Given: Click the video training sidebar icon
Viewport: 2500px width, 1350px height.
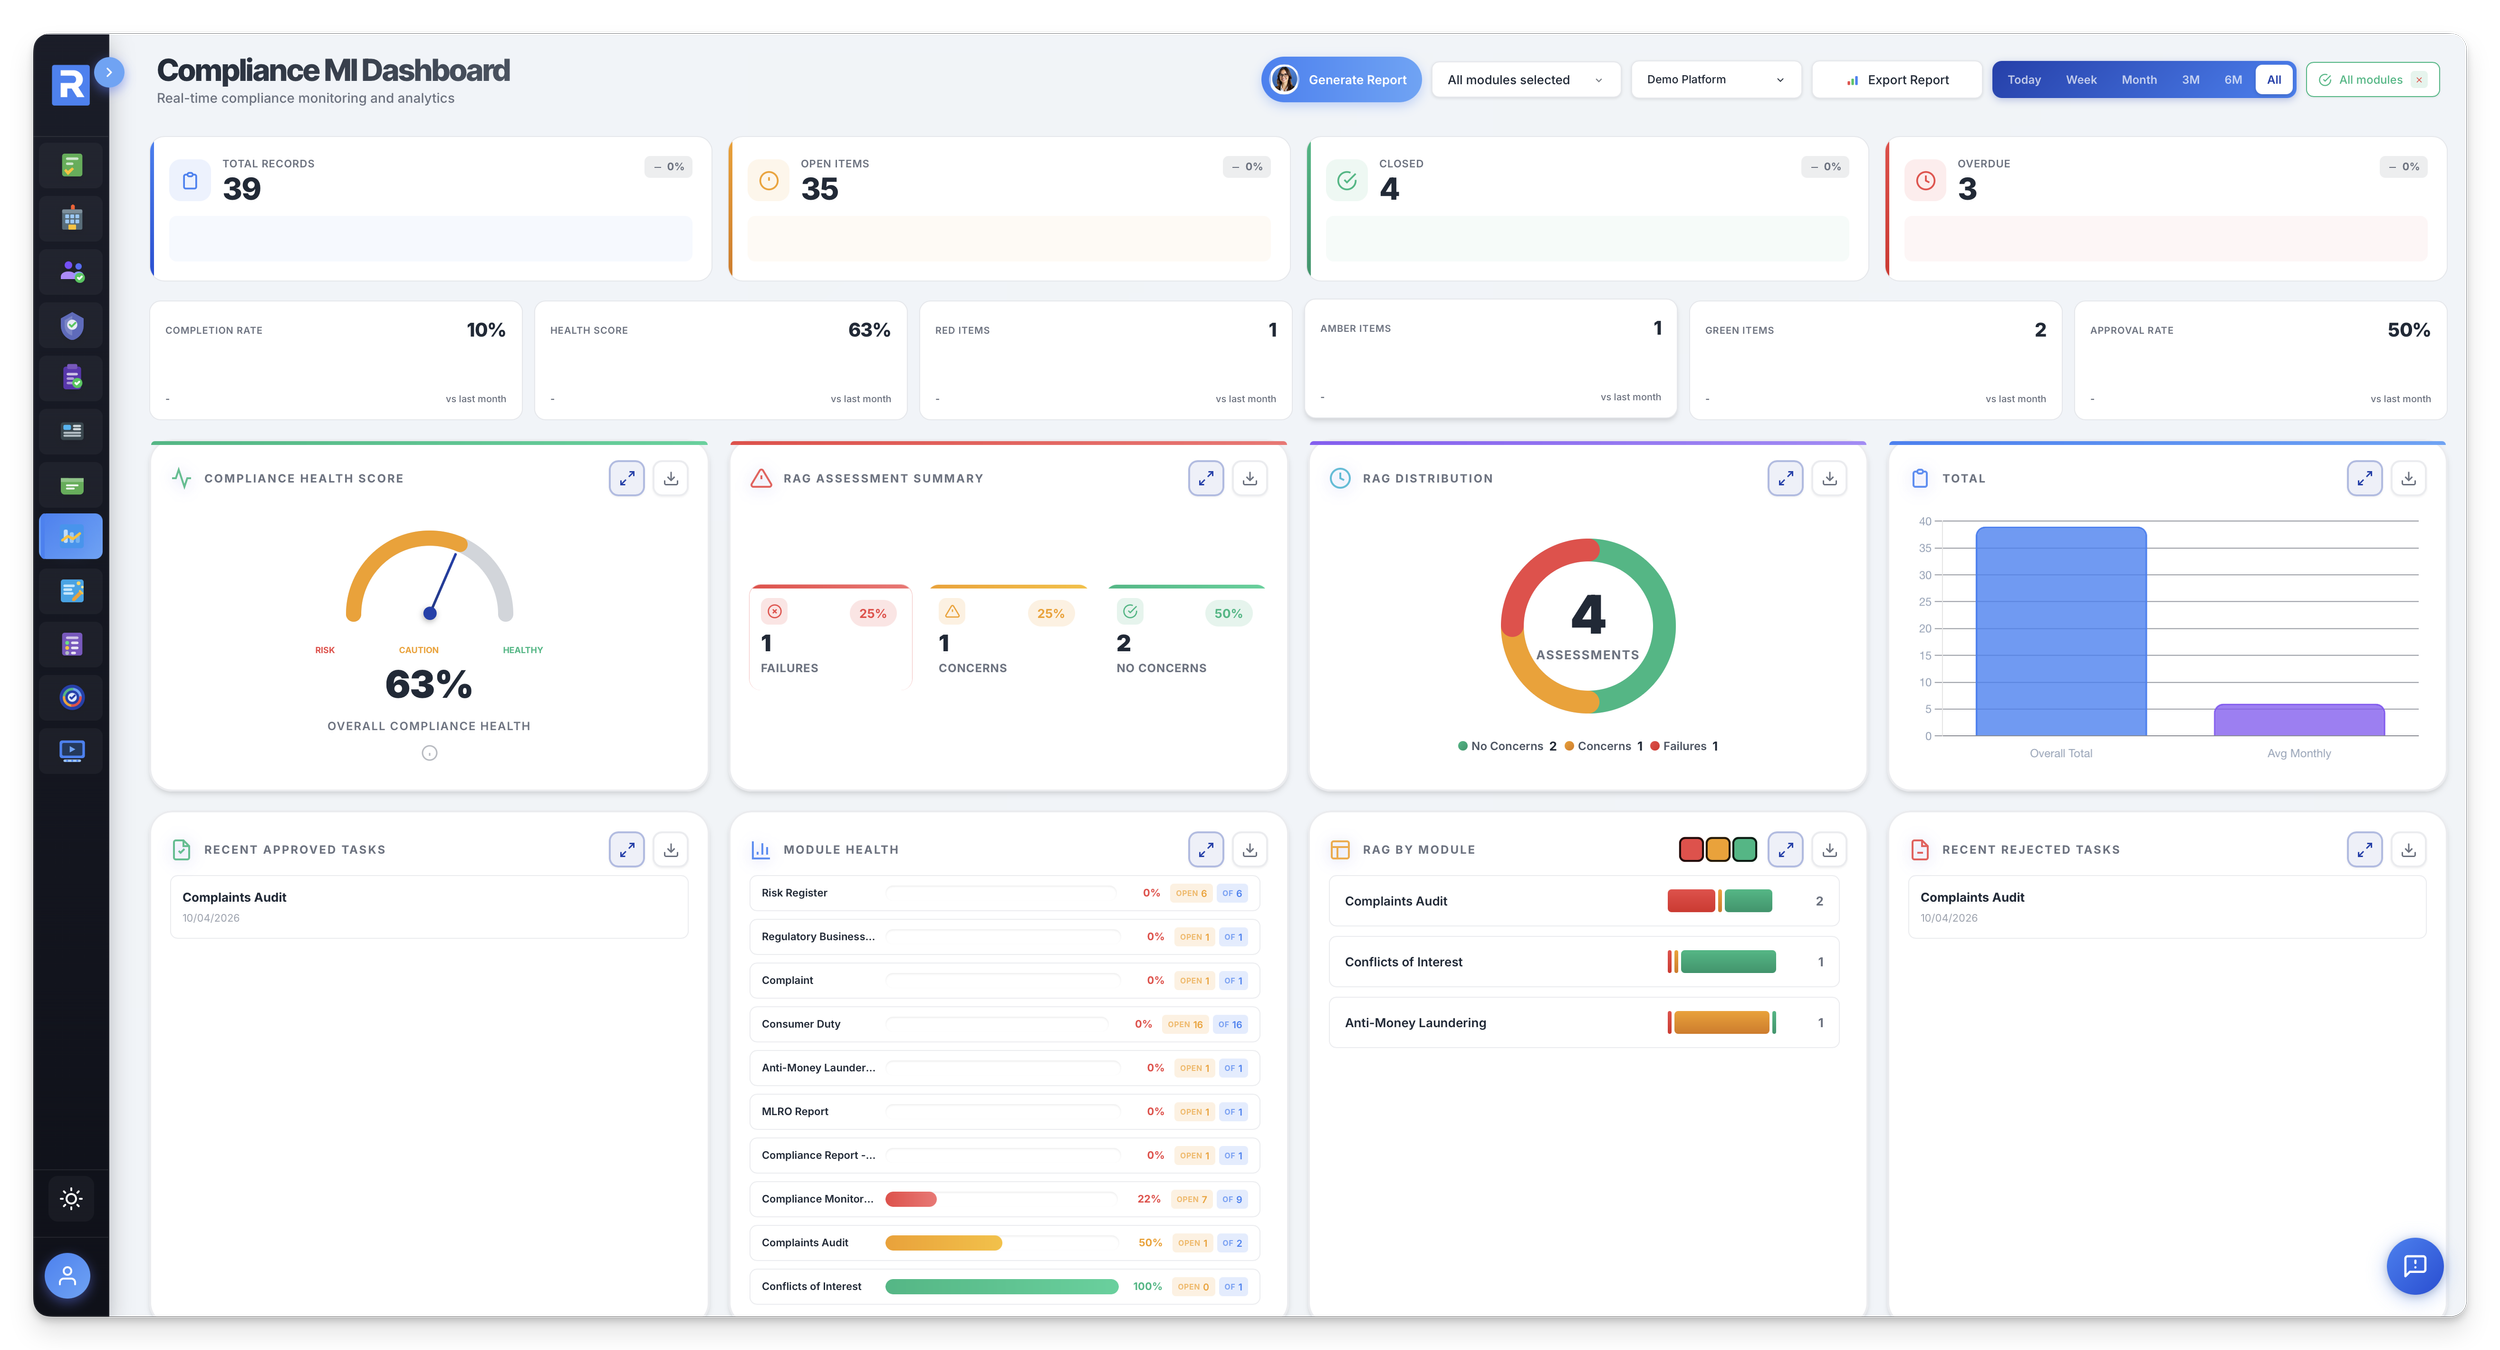Looking at the screenshot, I should pos(70,750).
